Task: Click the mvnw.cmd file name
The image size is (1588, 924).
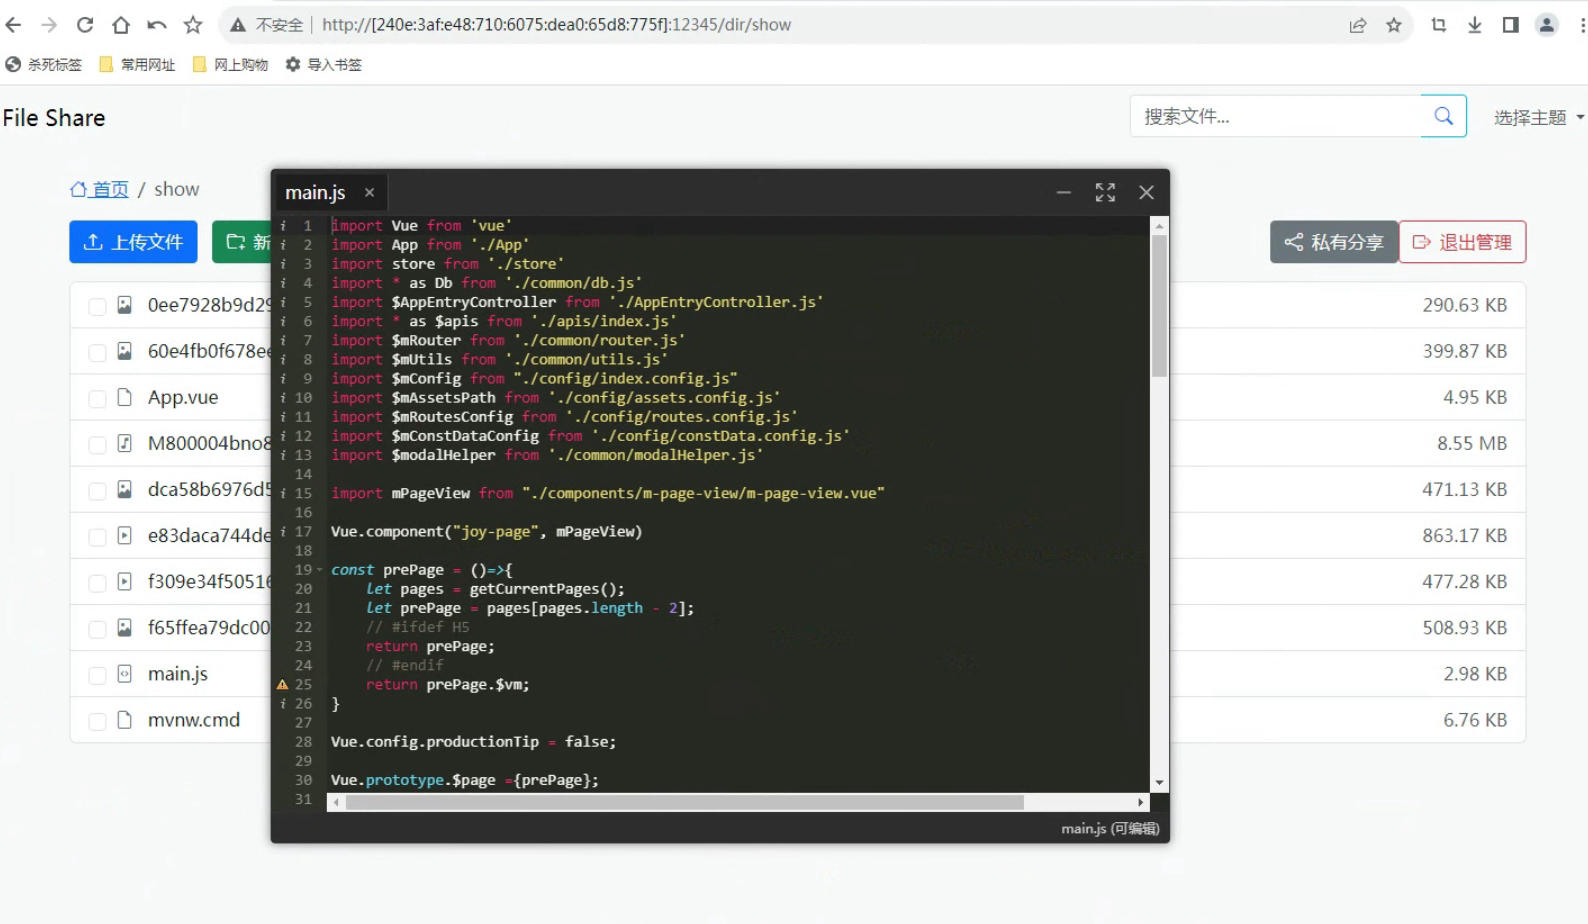Action: click(x=194, y=720)
